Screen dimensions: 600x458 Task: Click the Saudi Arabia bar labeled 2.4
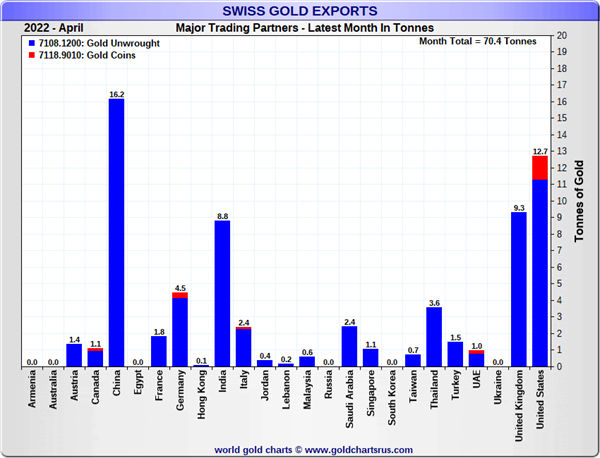(349, 346)
